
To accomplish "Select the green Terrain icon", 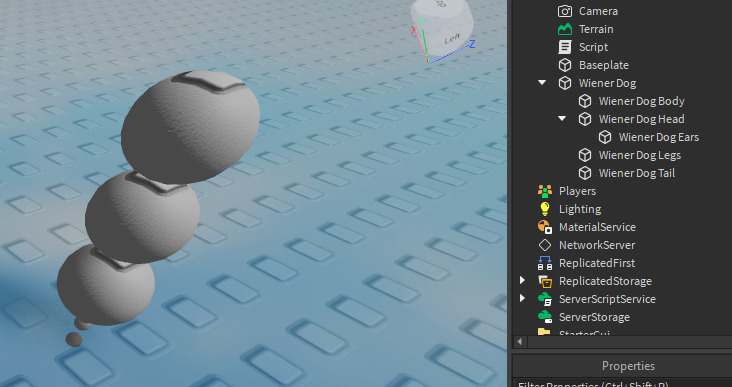I will click(x=565, y=29).
